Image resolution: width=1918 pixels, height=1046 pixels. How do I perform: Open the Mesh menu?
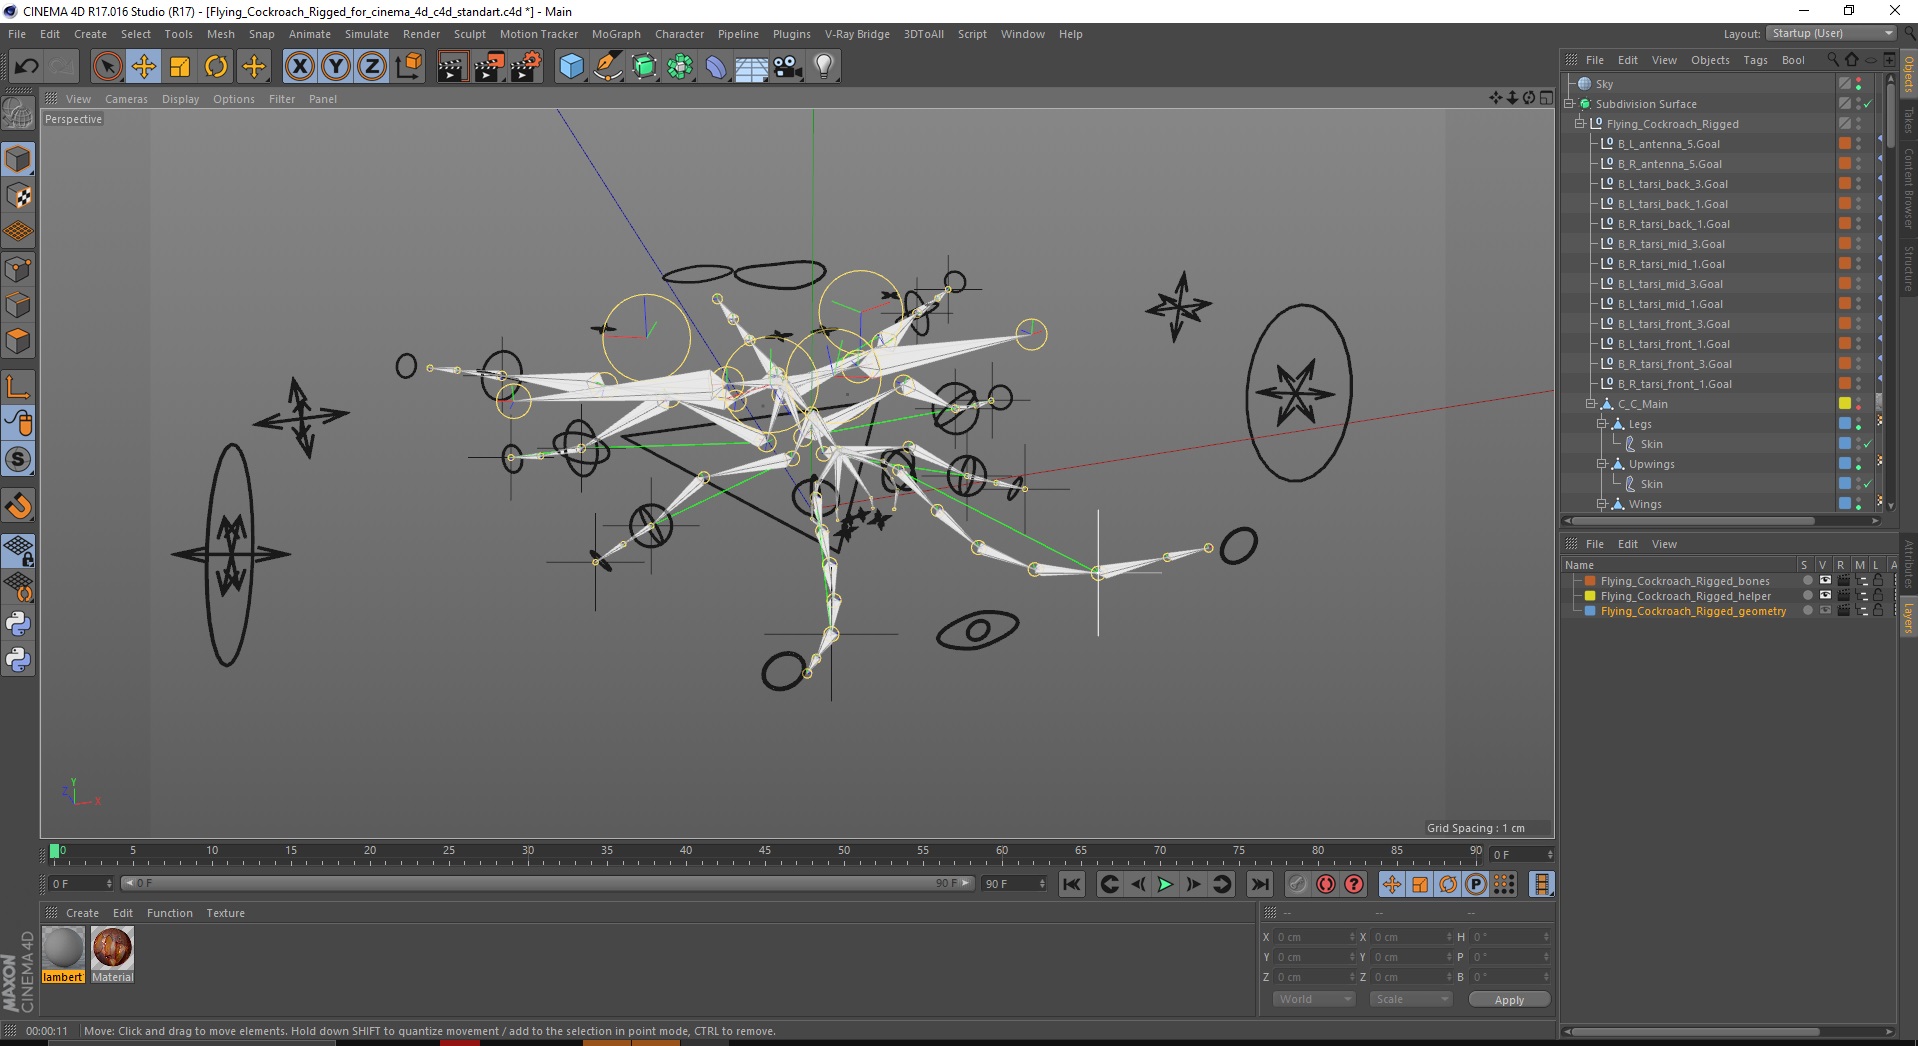pyautogui.click(x=221, y=34)
